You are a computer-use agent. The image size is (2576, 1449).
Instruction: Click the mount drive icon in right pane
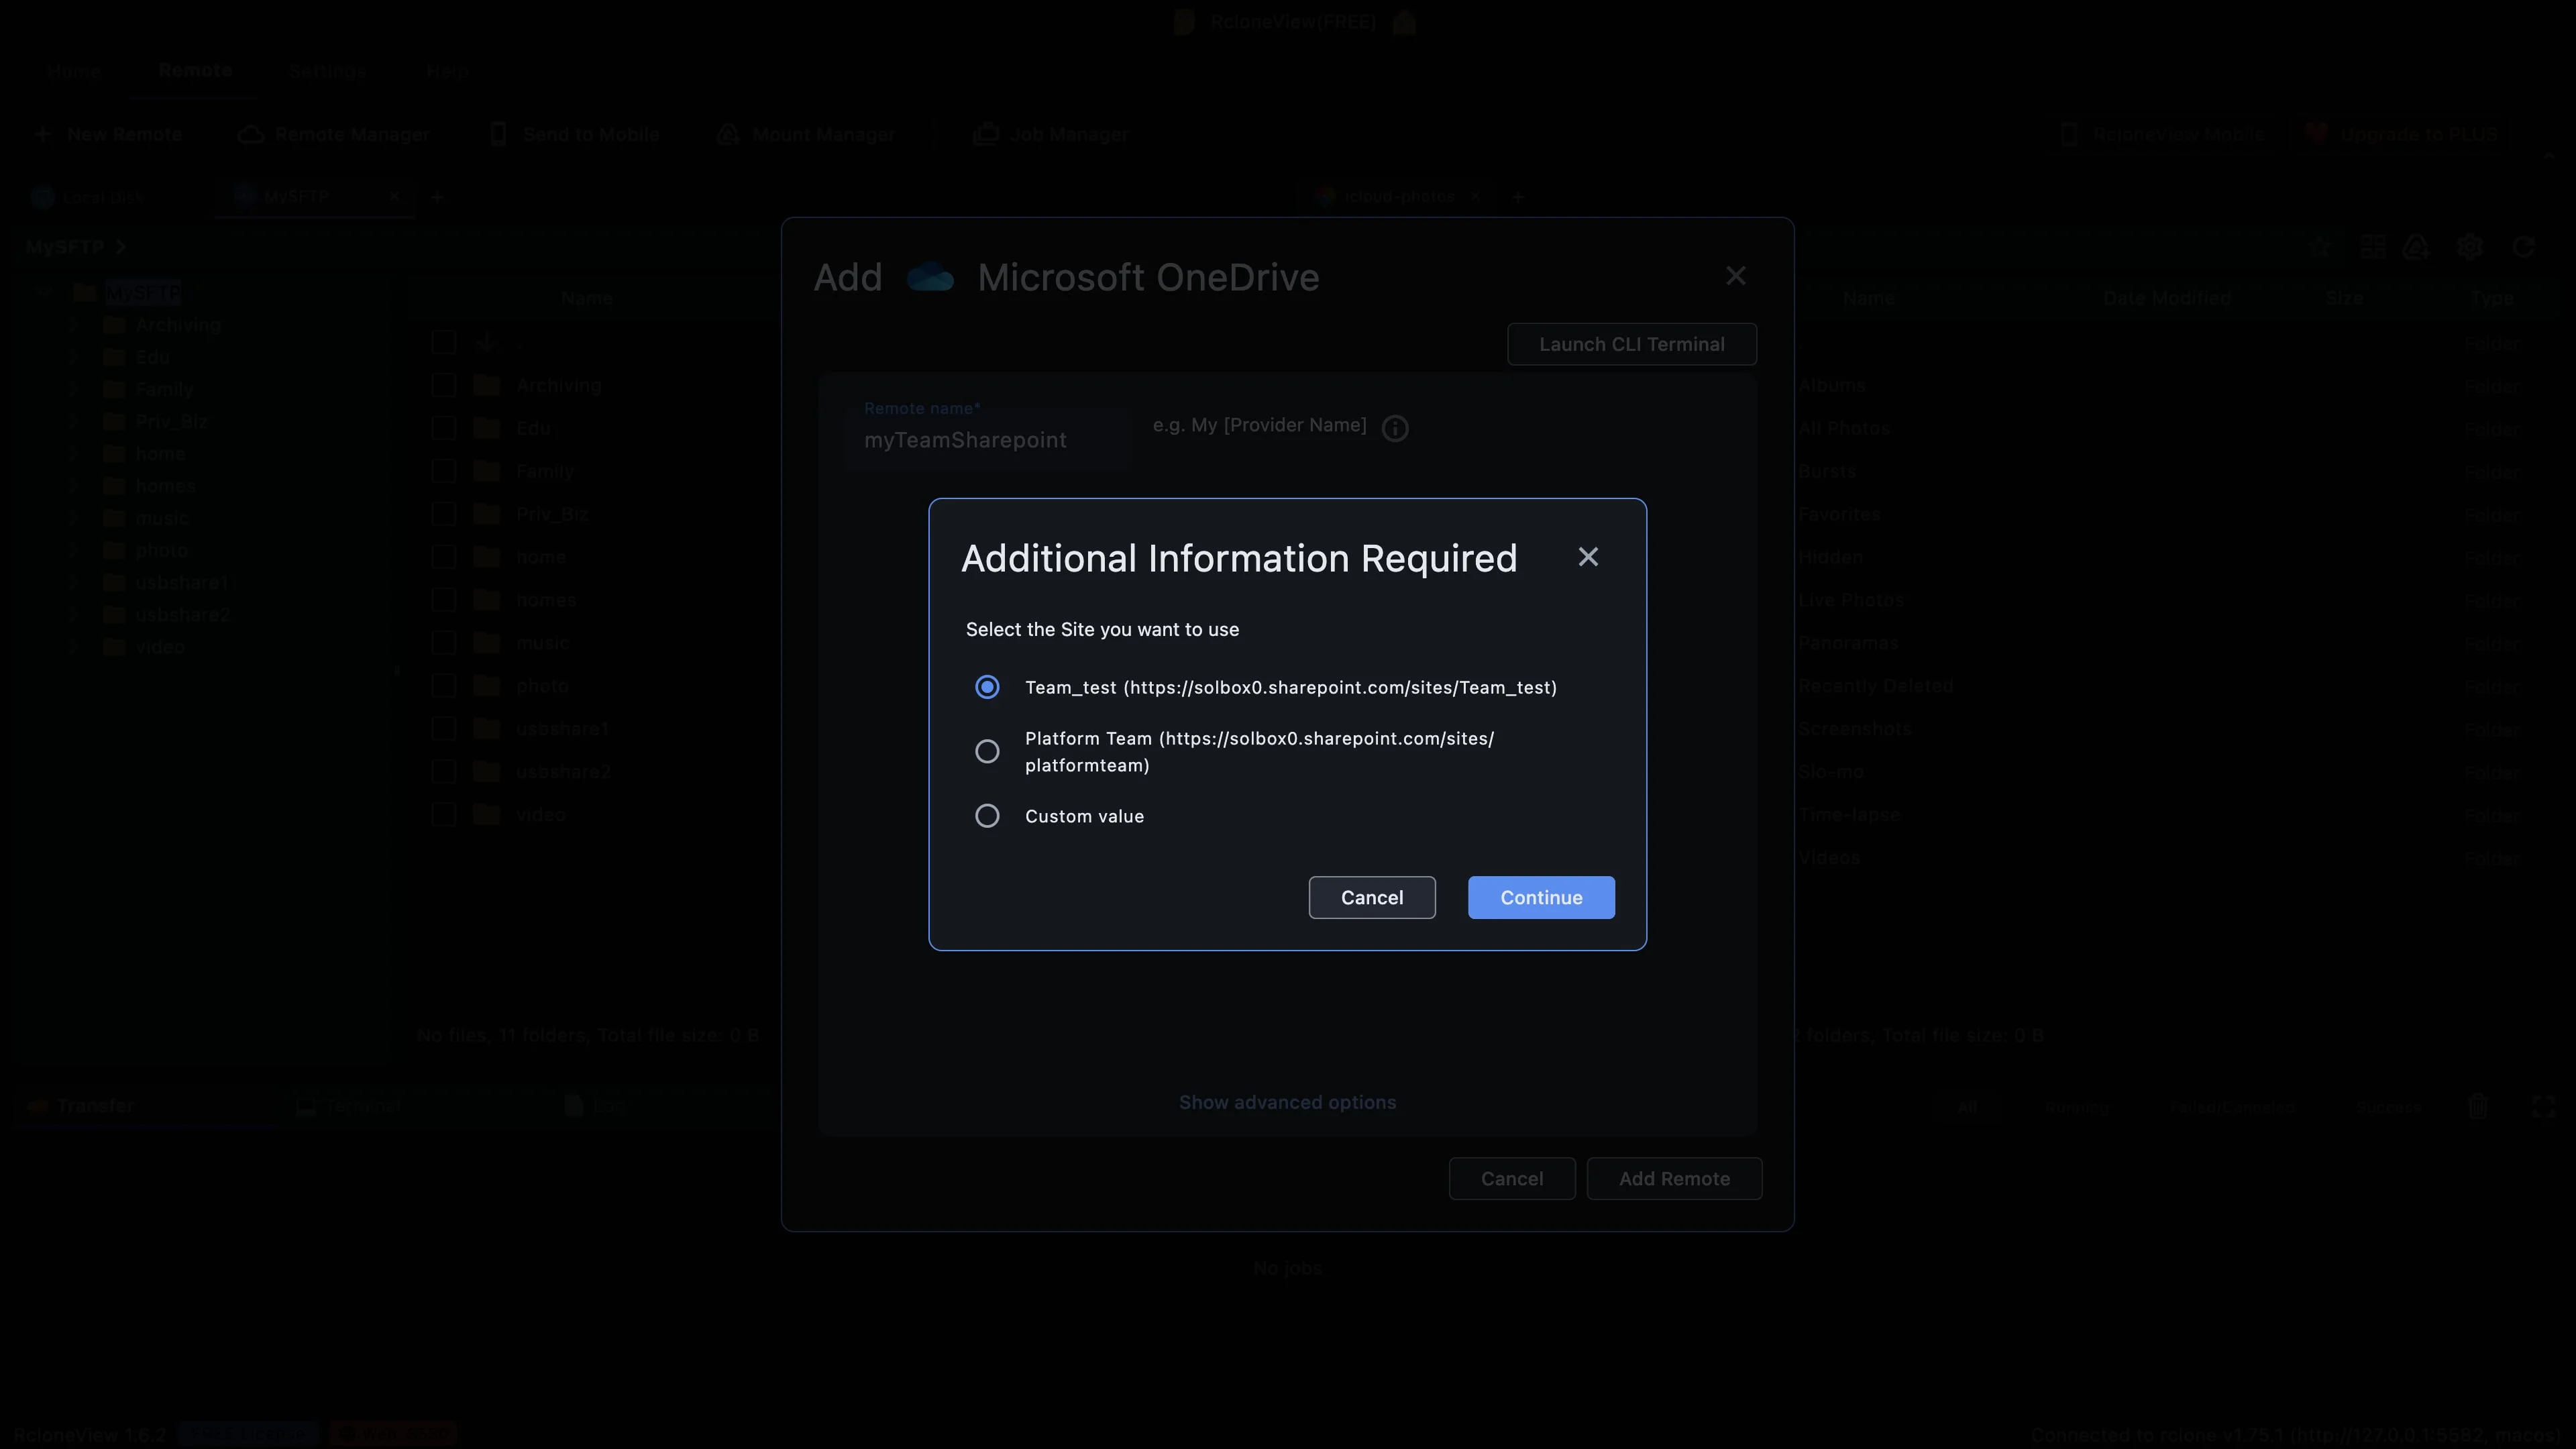[x=2416, y=247]
